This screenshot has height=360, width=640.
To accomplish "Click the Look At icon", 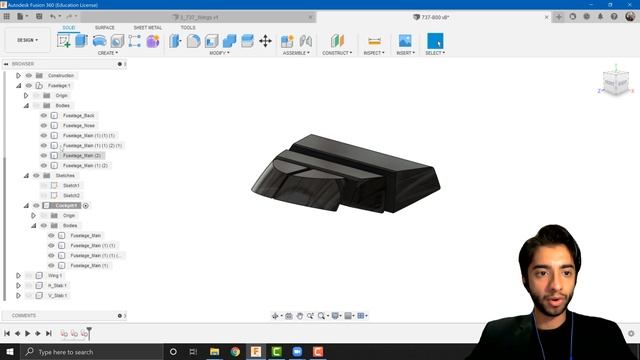I will click(x=289, y=316).
